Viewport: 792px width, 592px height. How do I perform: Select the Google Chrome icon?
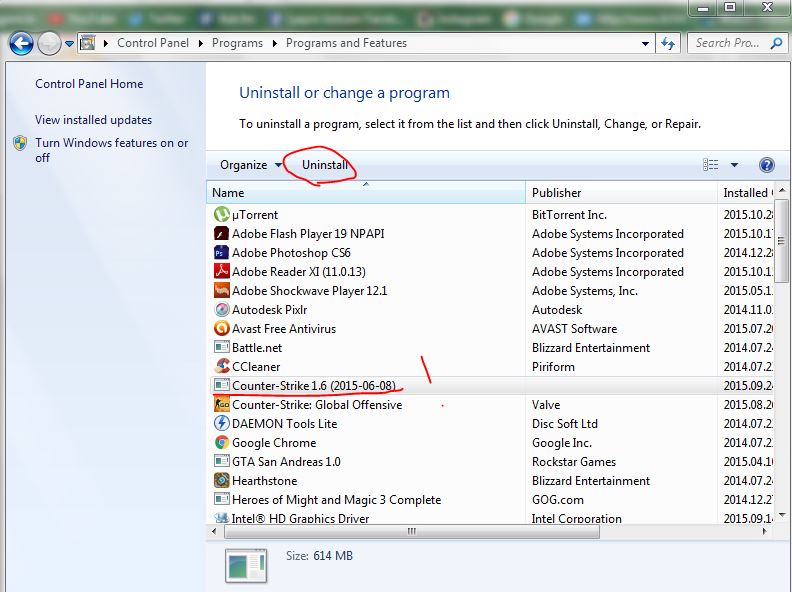pyautogui.click(x=221, y=442)
